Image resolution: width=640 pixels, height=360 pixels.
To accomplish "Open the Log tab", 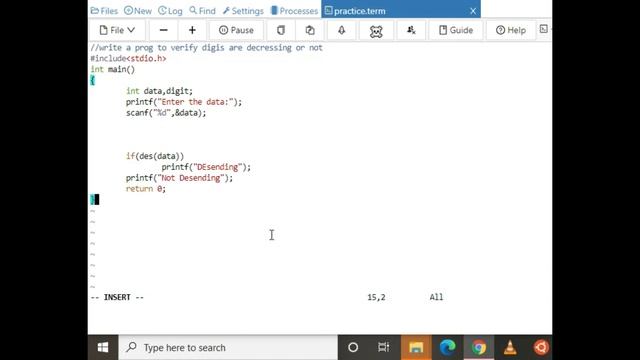I will click(x=170, y=11).
